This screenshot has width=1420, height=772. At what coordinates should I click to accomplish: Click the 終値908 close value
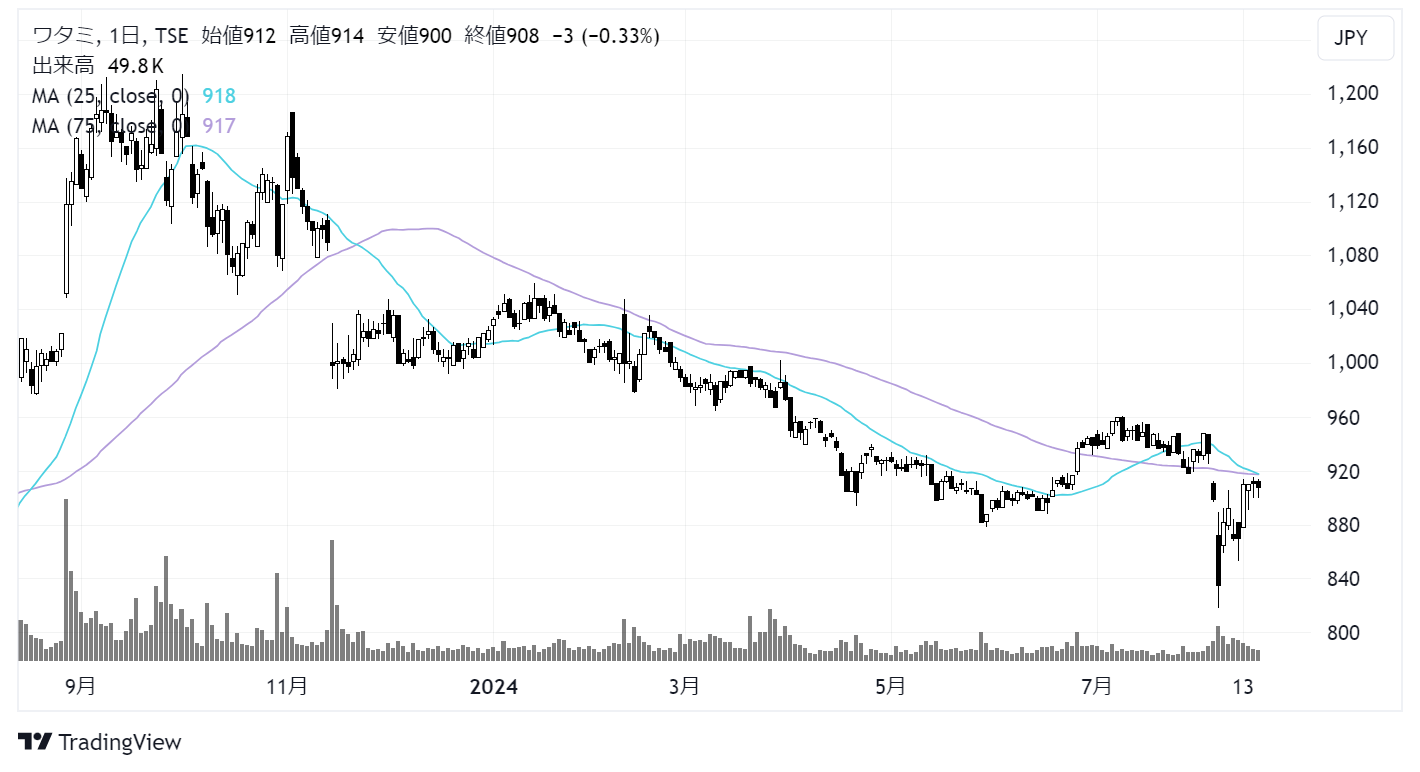tap(503, 37)
